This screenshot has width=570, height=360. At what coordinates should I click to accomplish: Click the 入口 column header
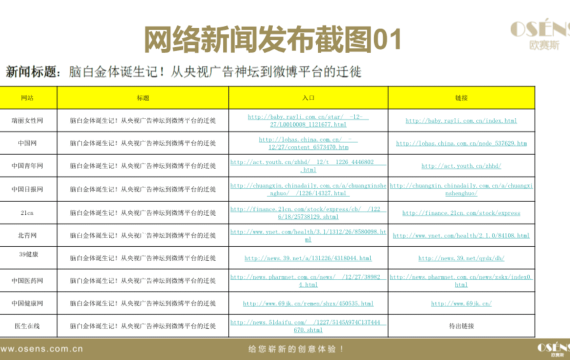click(308, 98)
